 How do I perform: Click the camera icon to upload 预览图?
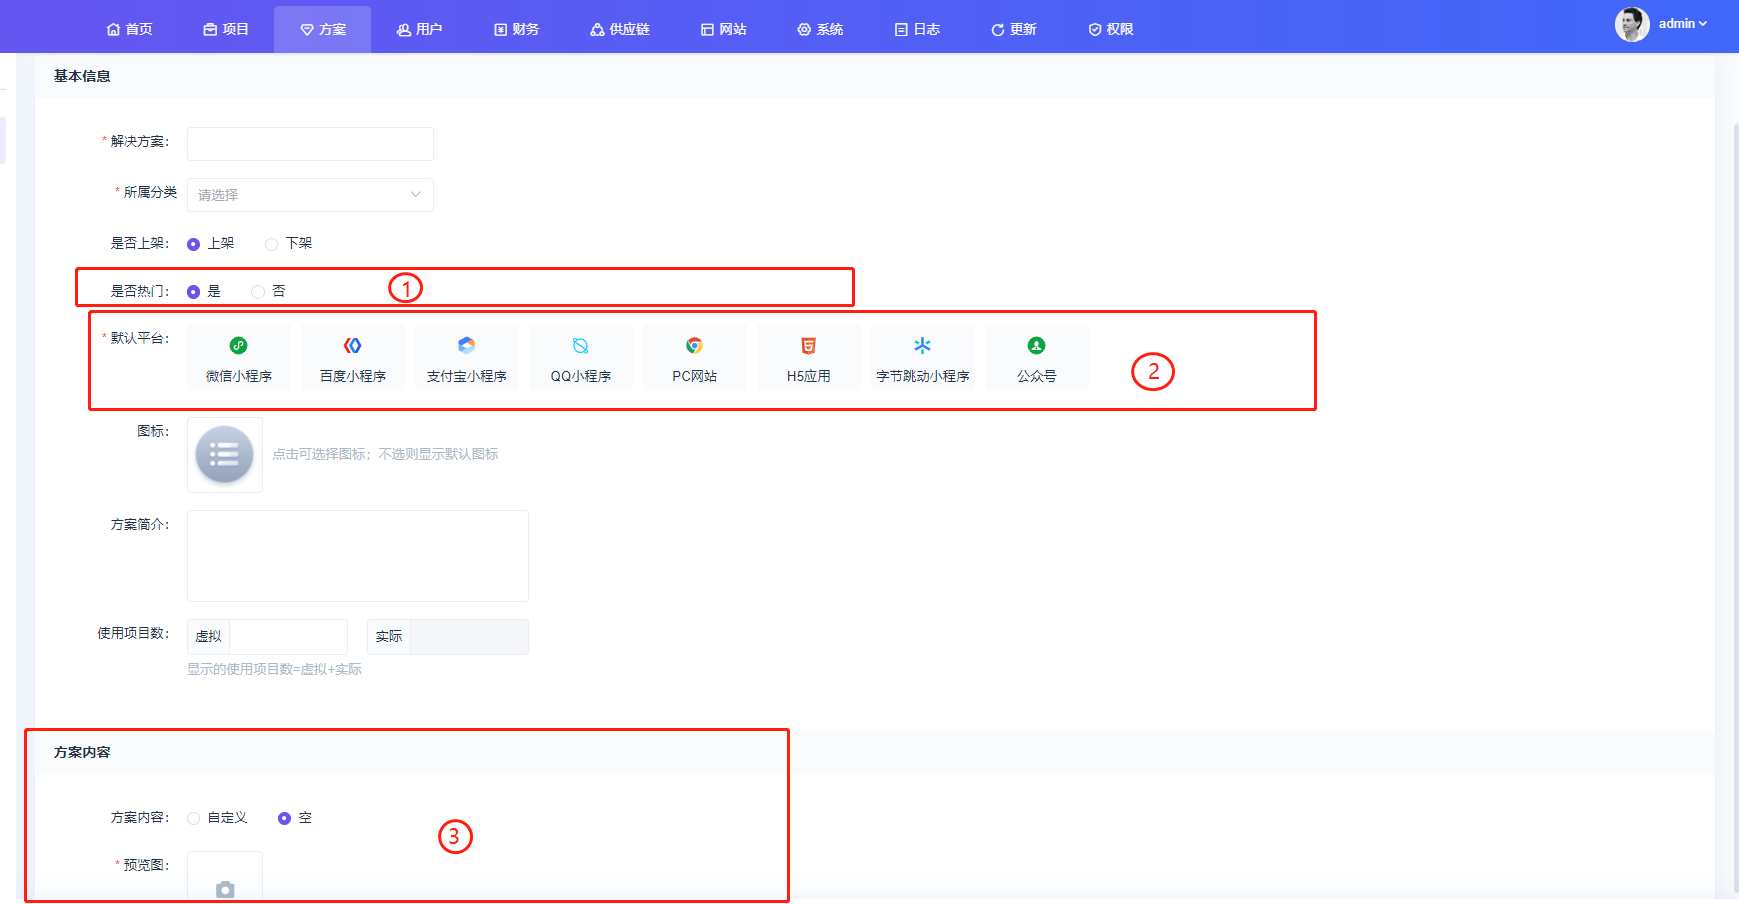point(225,888)
